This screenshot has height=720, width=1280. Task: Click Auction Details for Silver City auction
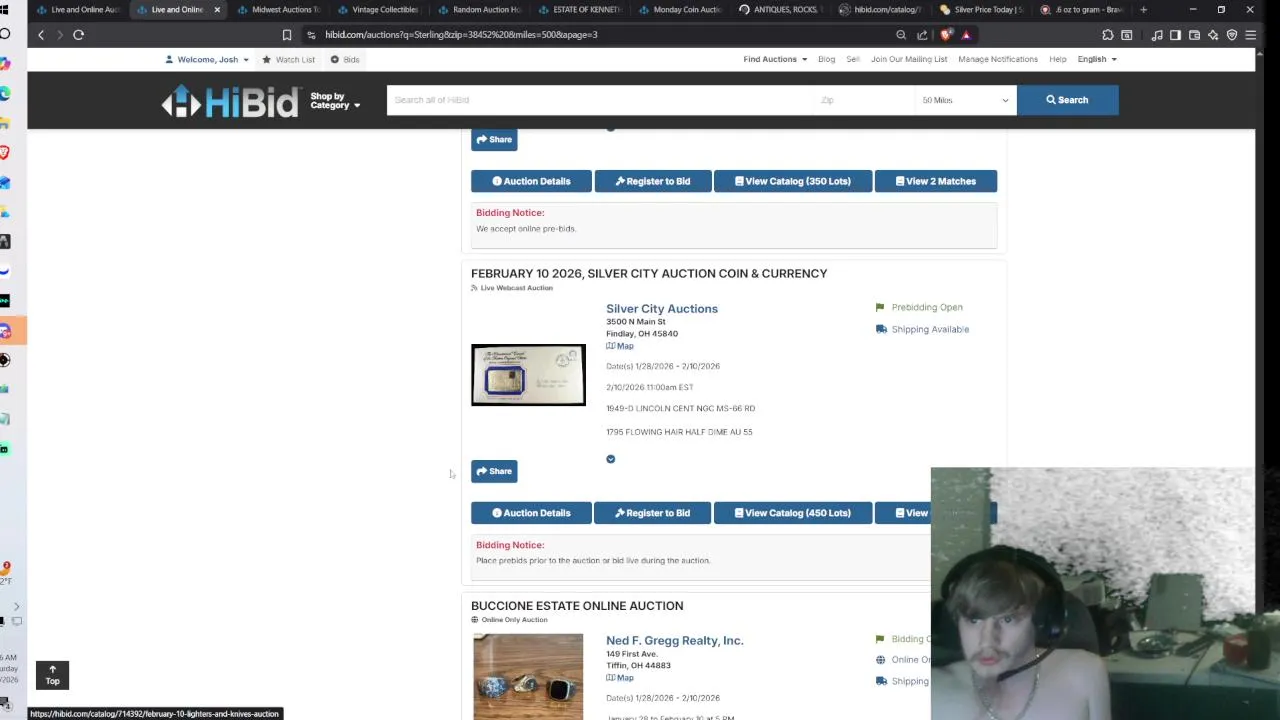[x=531, y=513]
